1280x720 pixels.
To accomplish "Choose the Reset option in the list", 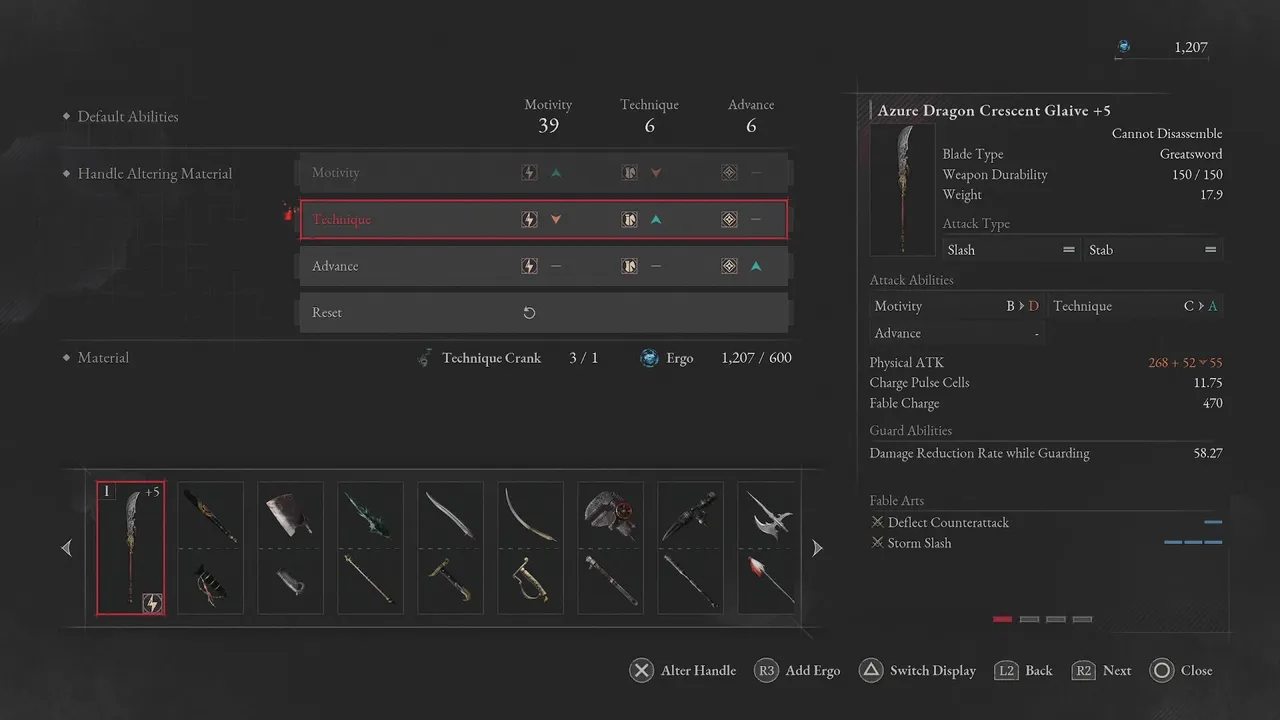I will click(545, 313).
